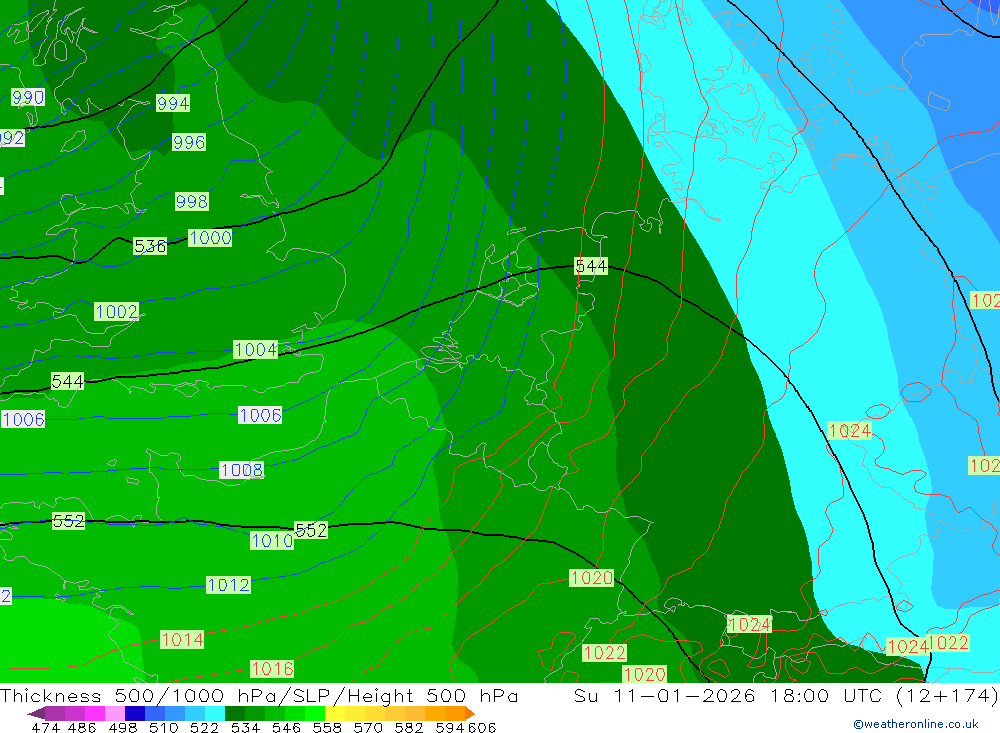Pick the darkest green legend swatch
The image size is (1000, 733).
[x=235, y=713]
